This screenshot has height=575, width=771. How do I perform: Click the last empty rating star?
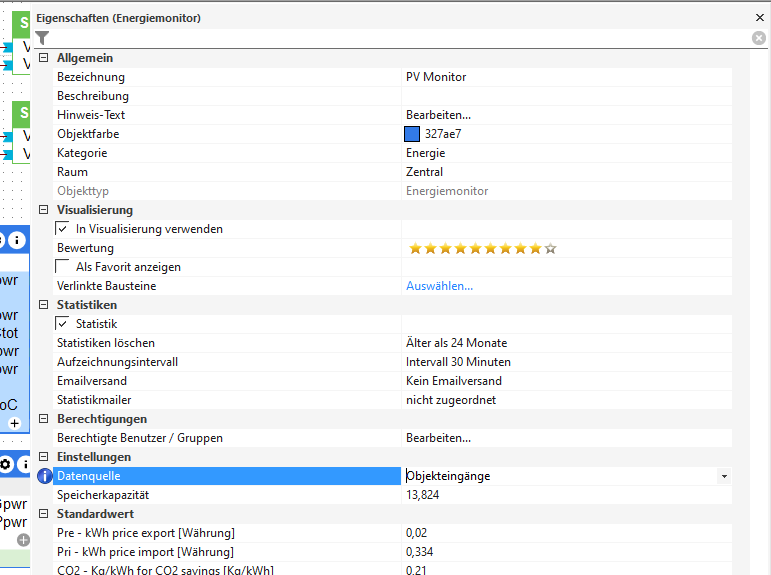click(550, 248)
